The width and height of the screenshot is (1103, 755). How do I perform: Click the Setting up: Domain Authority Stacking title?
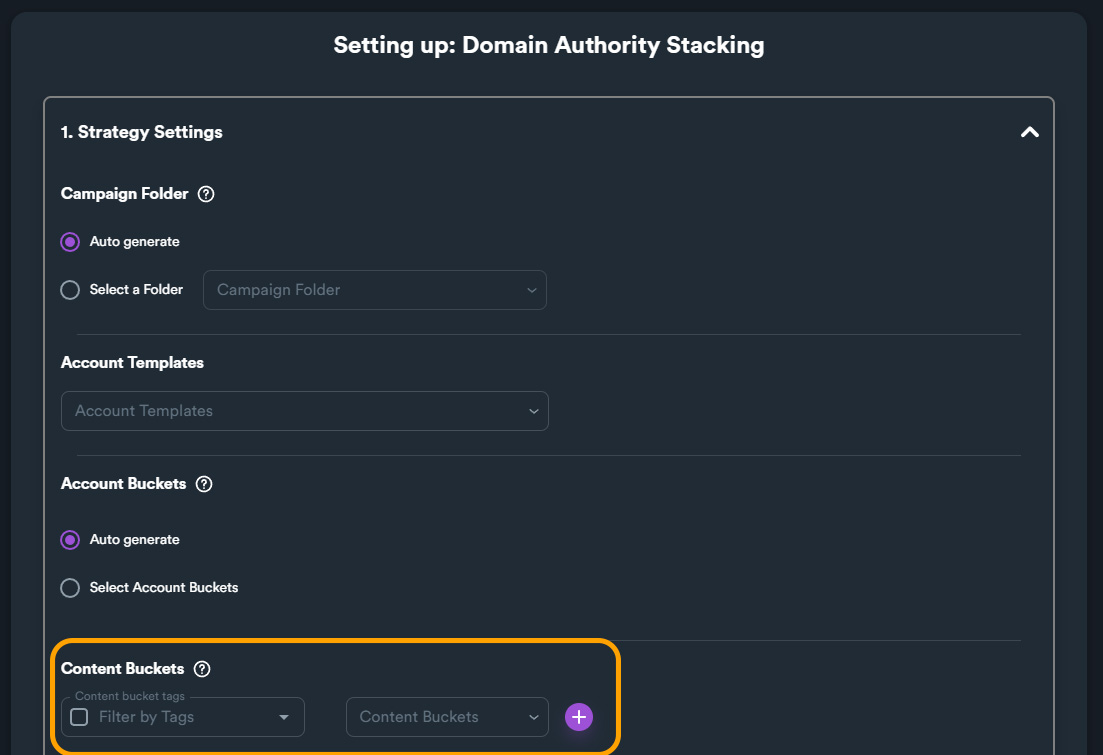[549, 45]
